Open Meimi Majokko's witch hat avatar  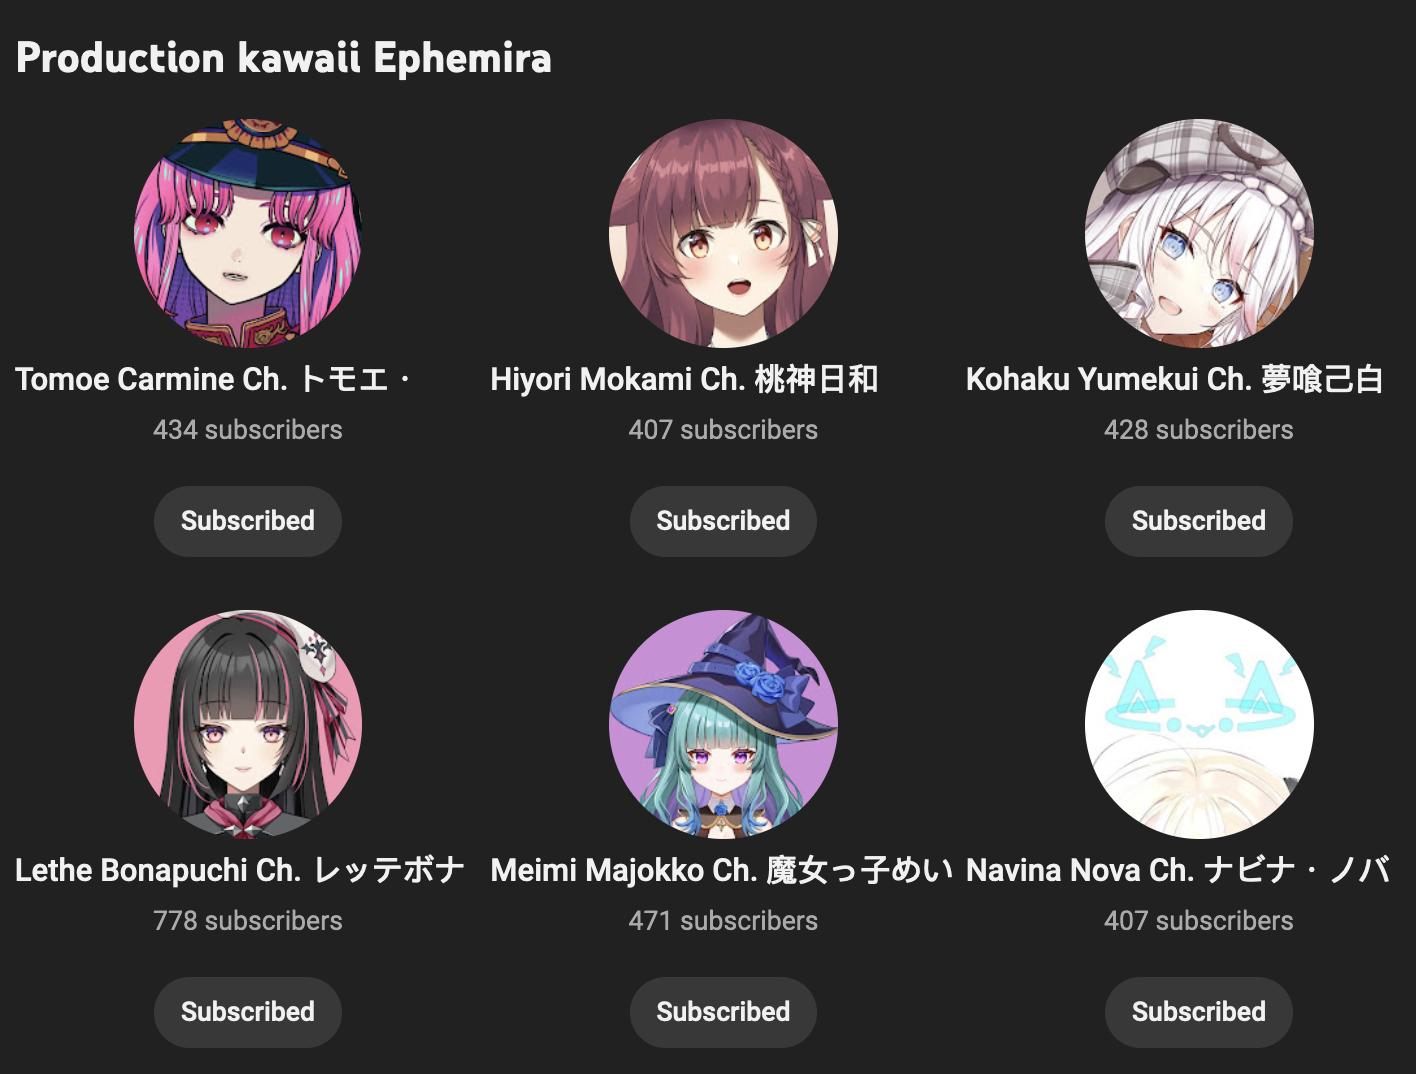point(723,724)
